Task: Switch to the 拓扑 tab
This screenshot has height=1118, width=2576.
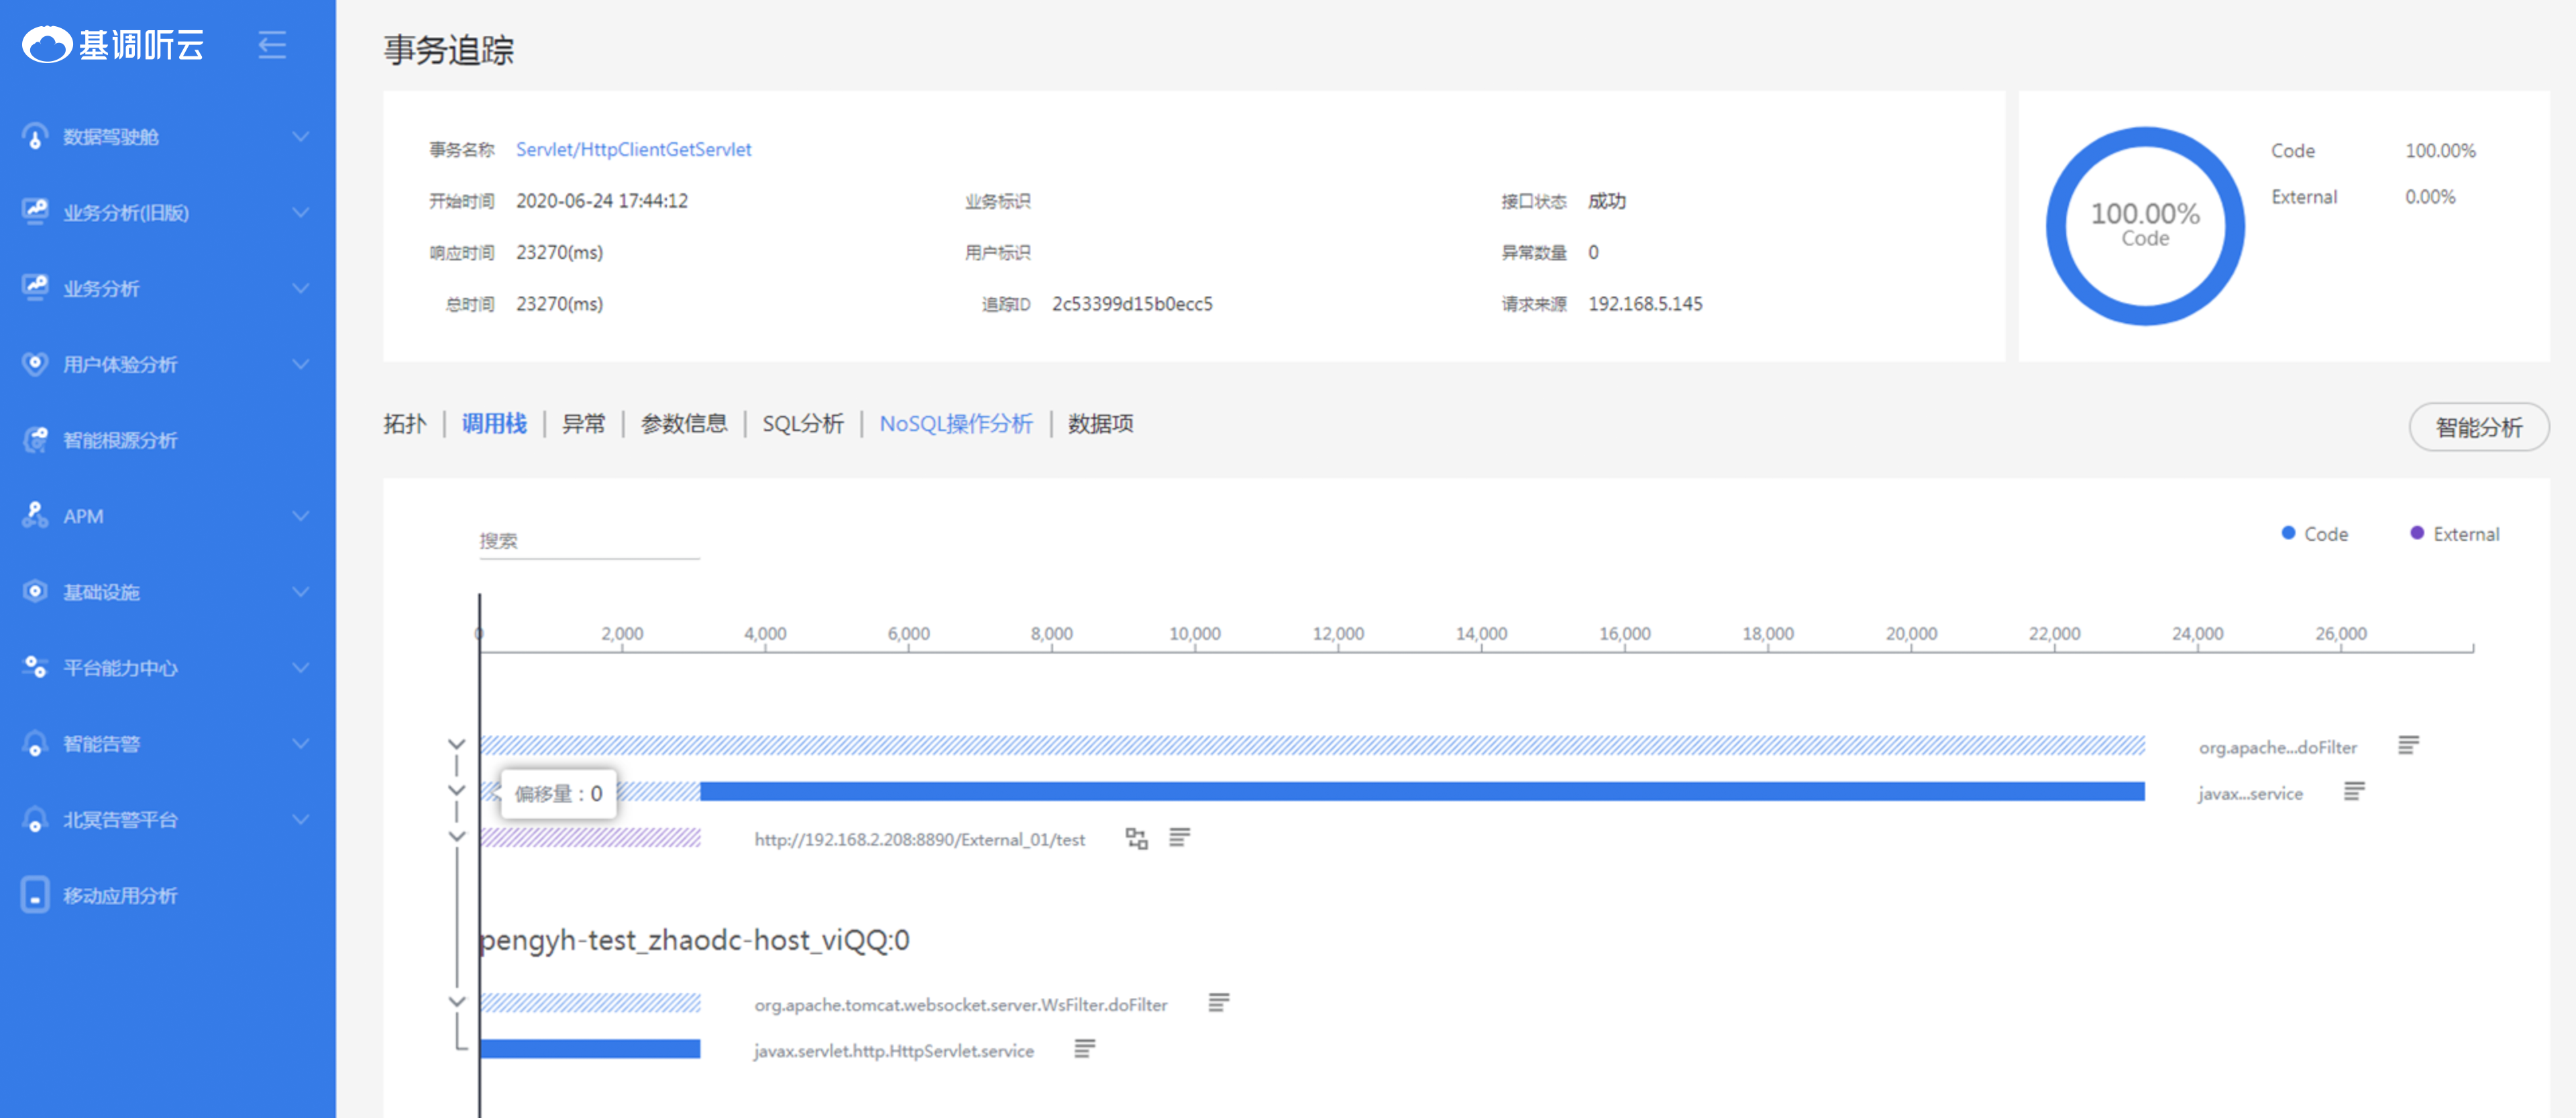Action: [404, 424]
